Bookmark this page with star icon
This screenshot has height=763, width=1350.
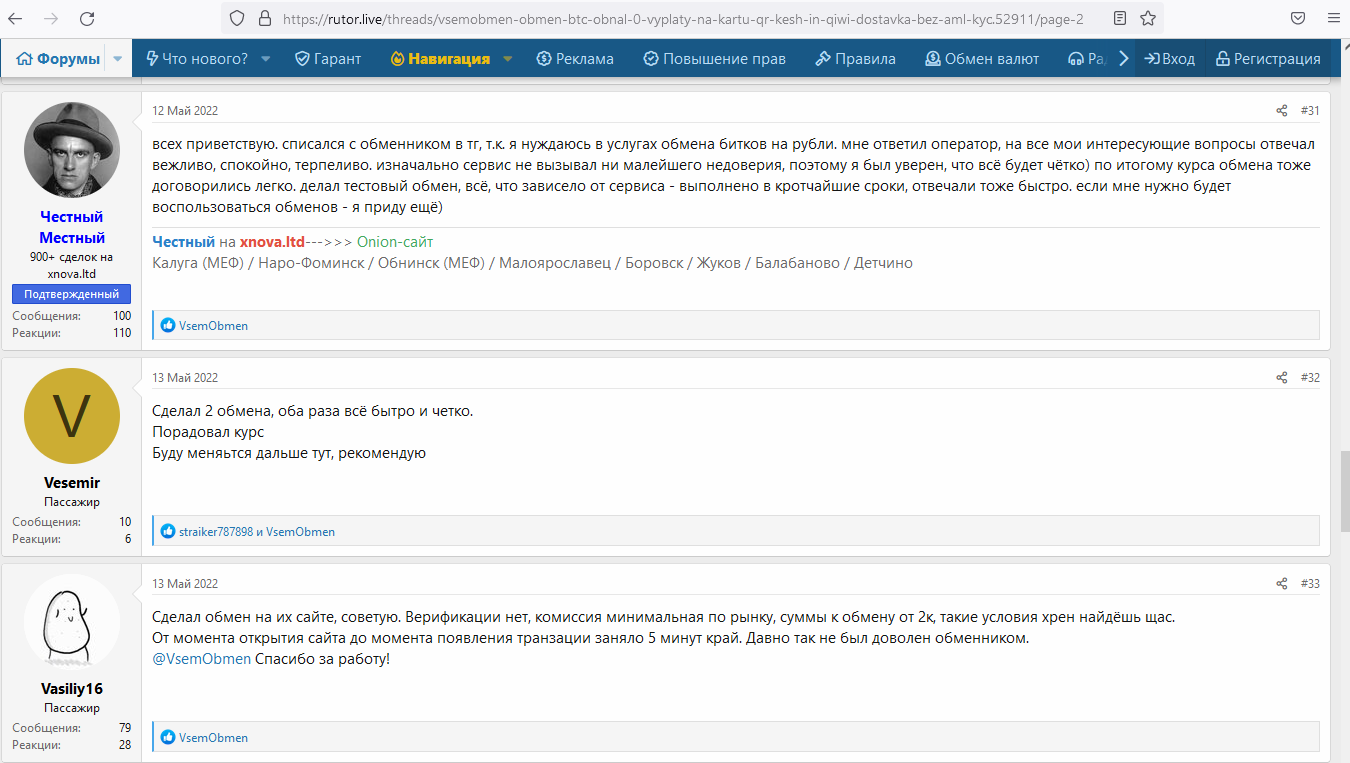pyautogui.click(x=1148, y=18)
